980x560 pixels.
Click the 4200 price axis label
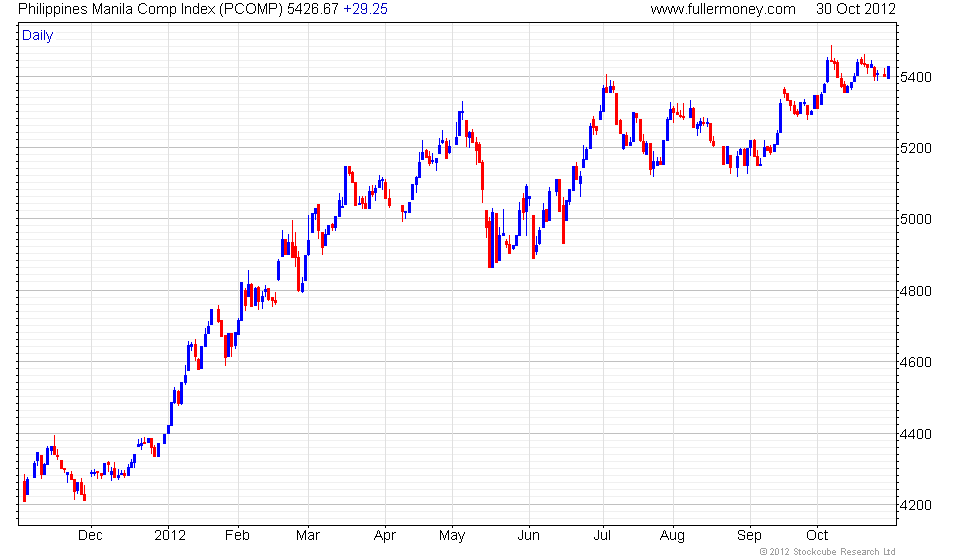(x=915, y=506)
